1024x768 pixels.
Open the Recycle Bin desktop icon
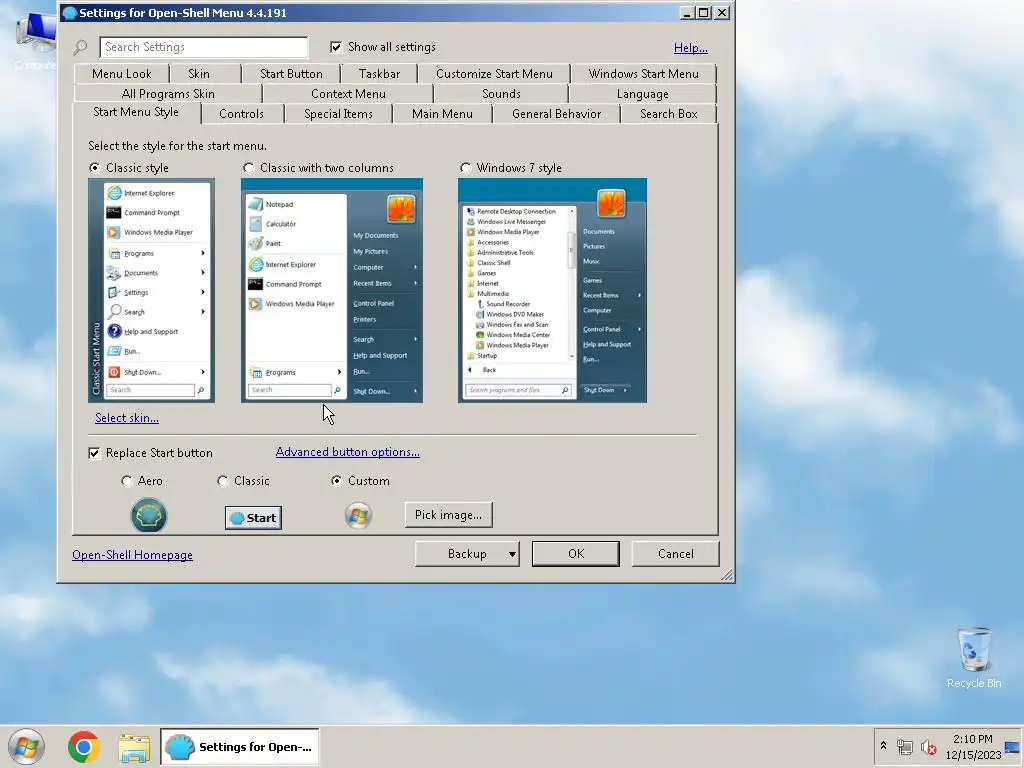coord(974,658)
